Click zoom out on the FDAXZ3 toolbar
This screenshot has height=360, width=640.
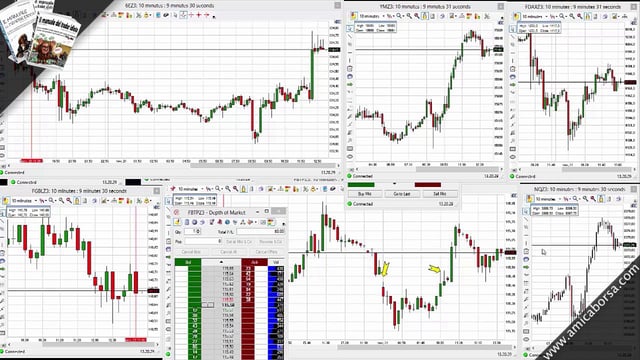[580, 16]
